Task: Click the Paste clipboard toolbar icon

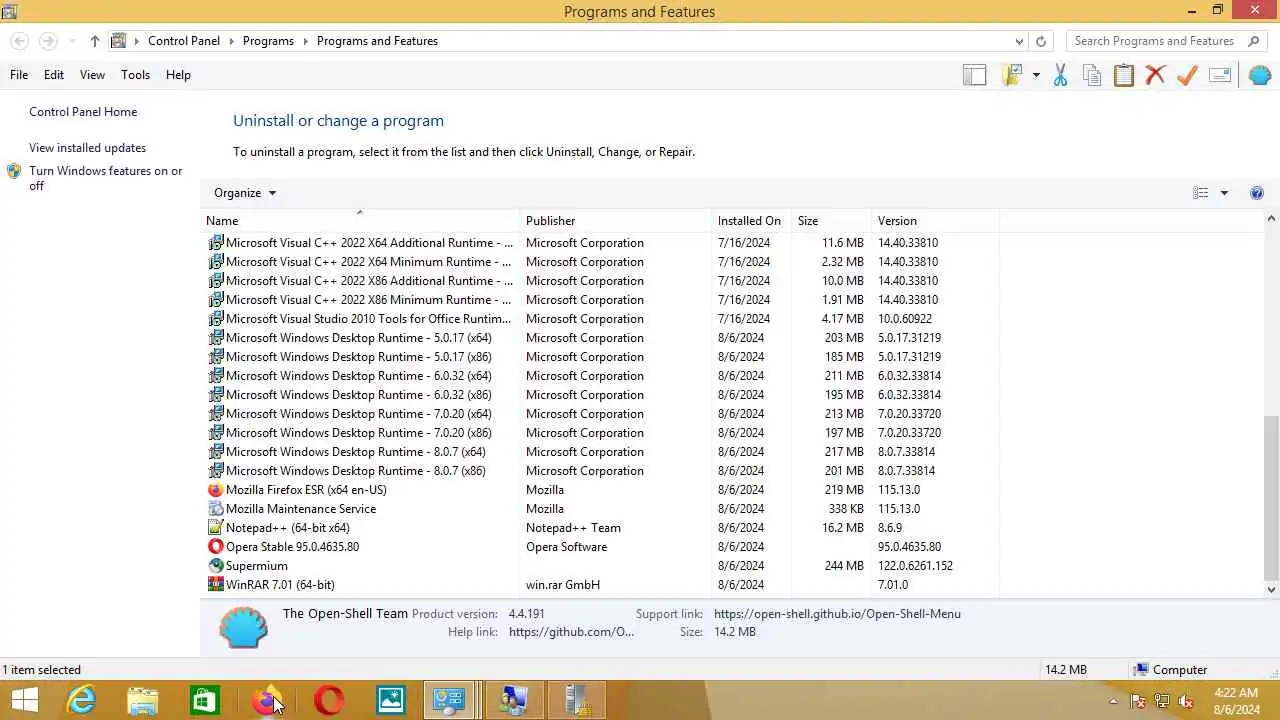Action: tap(1124, 75)
